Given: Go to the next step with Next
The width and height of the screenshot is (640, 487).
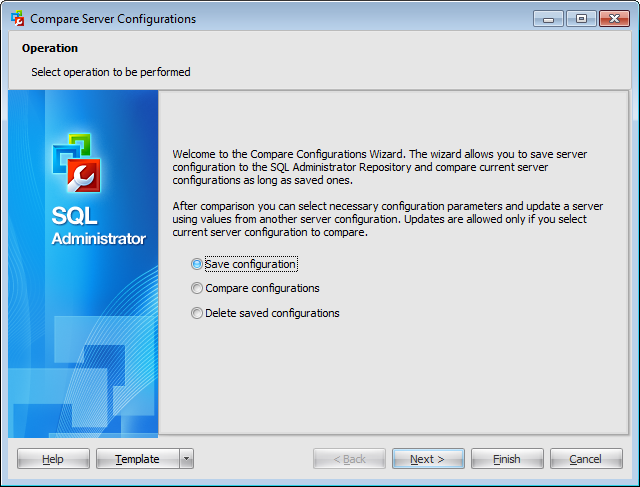Looking at the screenshot, I should [x=429, y=459].
